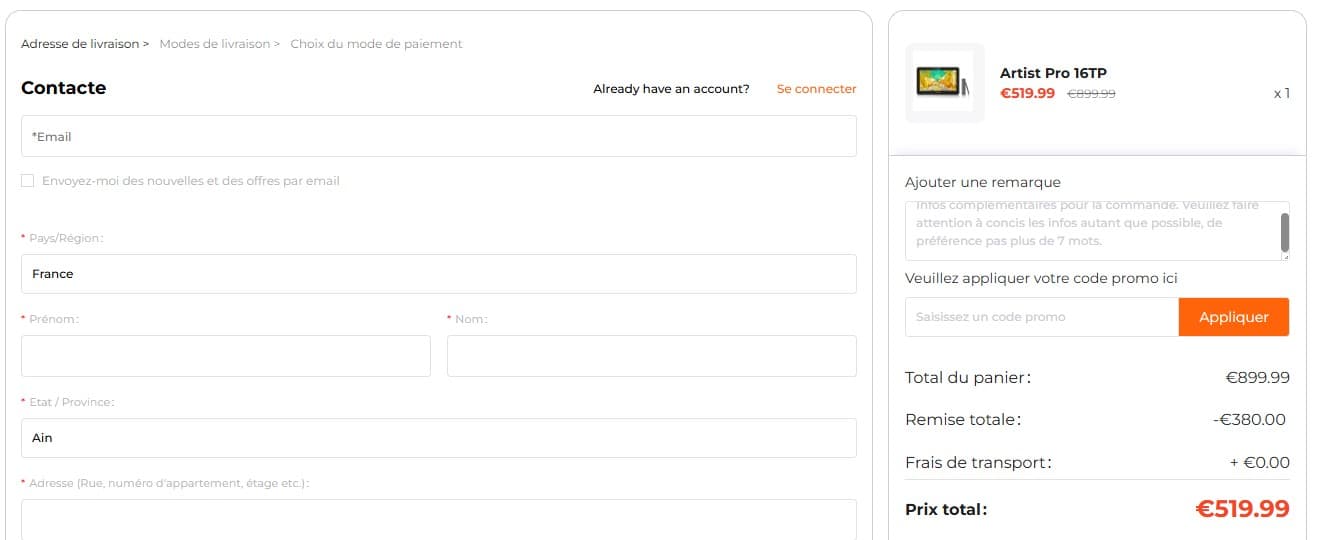Focus the Email input field
Screen dimensions: 1317x540
(x=438, y=136)
